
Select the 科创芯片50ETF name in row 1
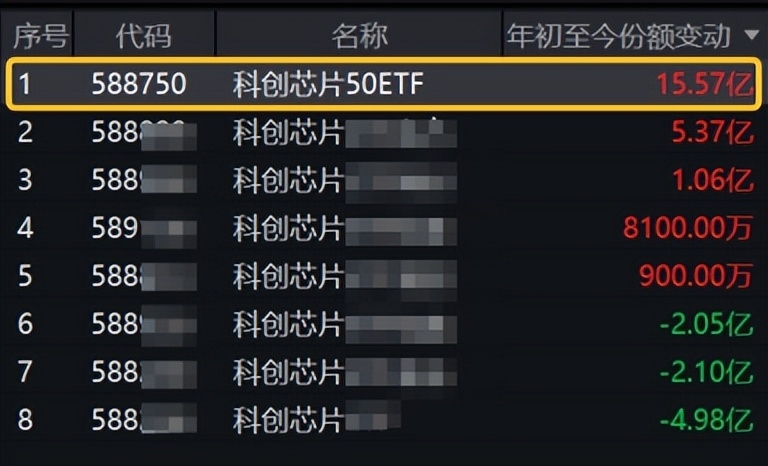click(x=328, y=84)
